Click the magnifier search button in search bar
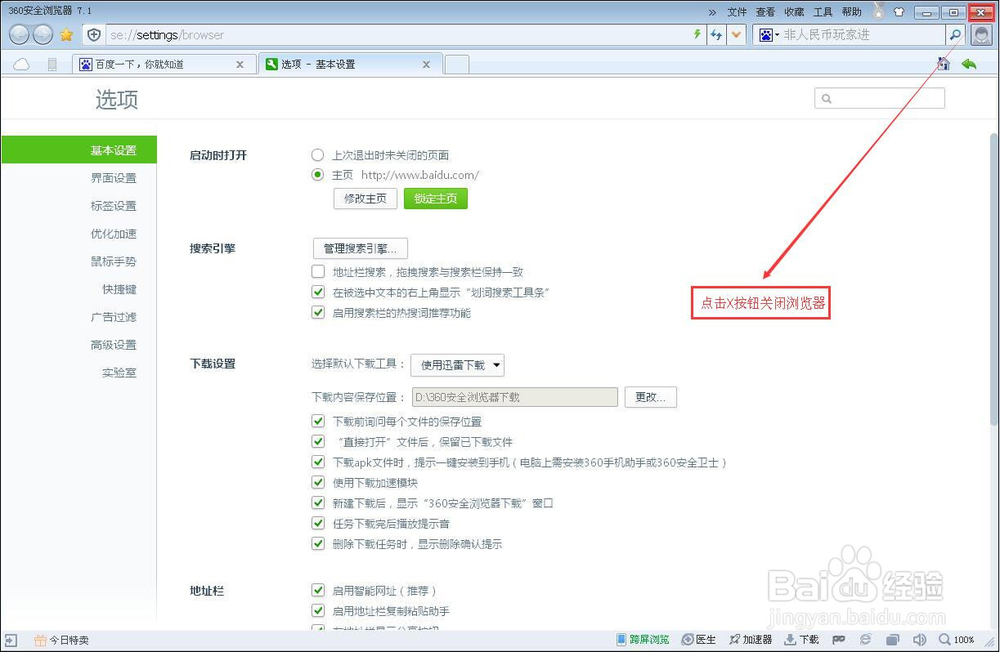The height and width of the screenshot is (652, 1000). coord(955,34)
